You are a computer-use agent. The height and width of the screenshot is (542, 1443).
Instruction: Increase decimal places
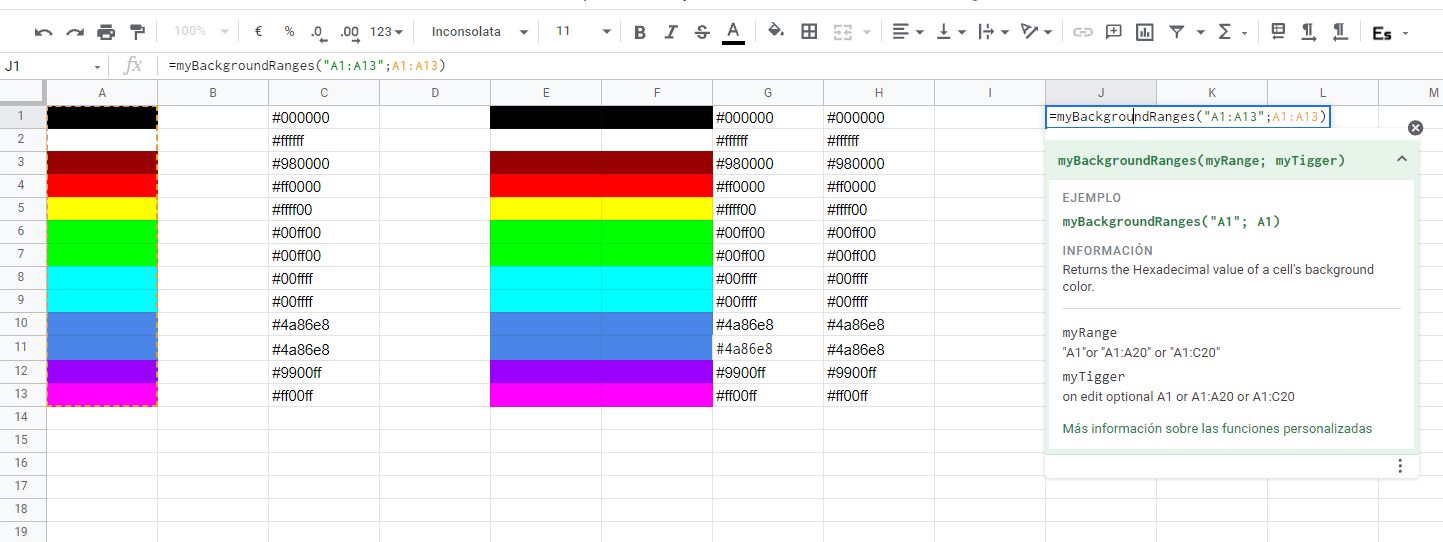349,32
